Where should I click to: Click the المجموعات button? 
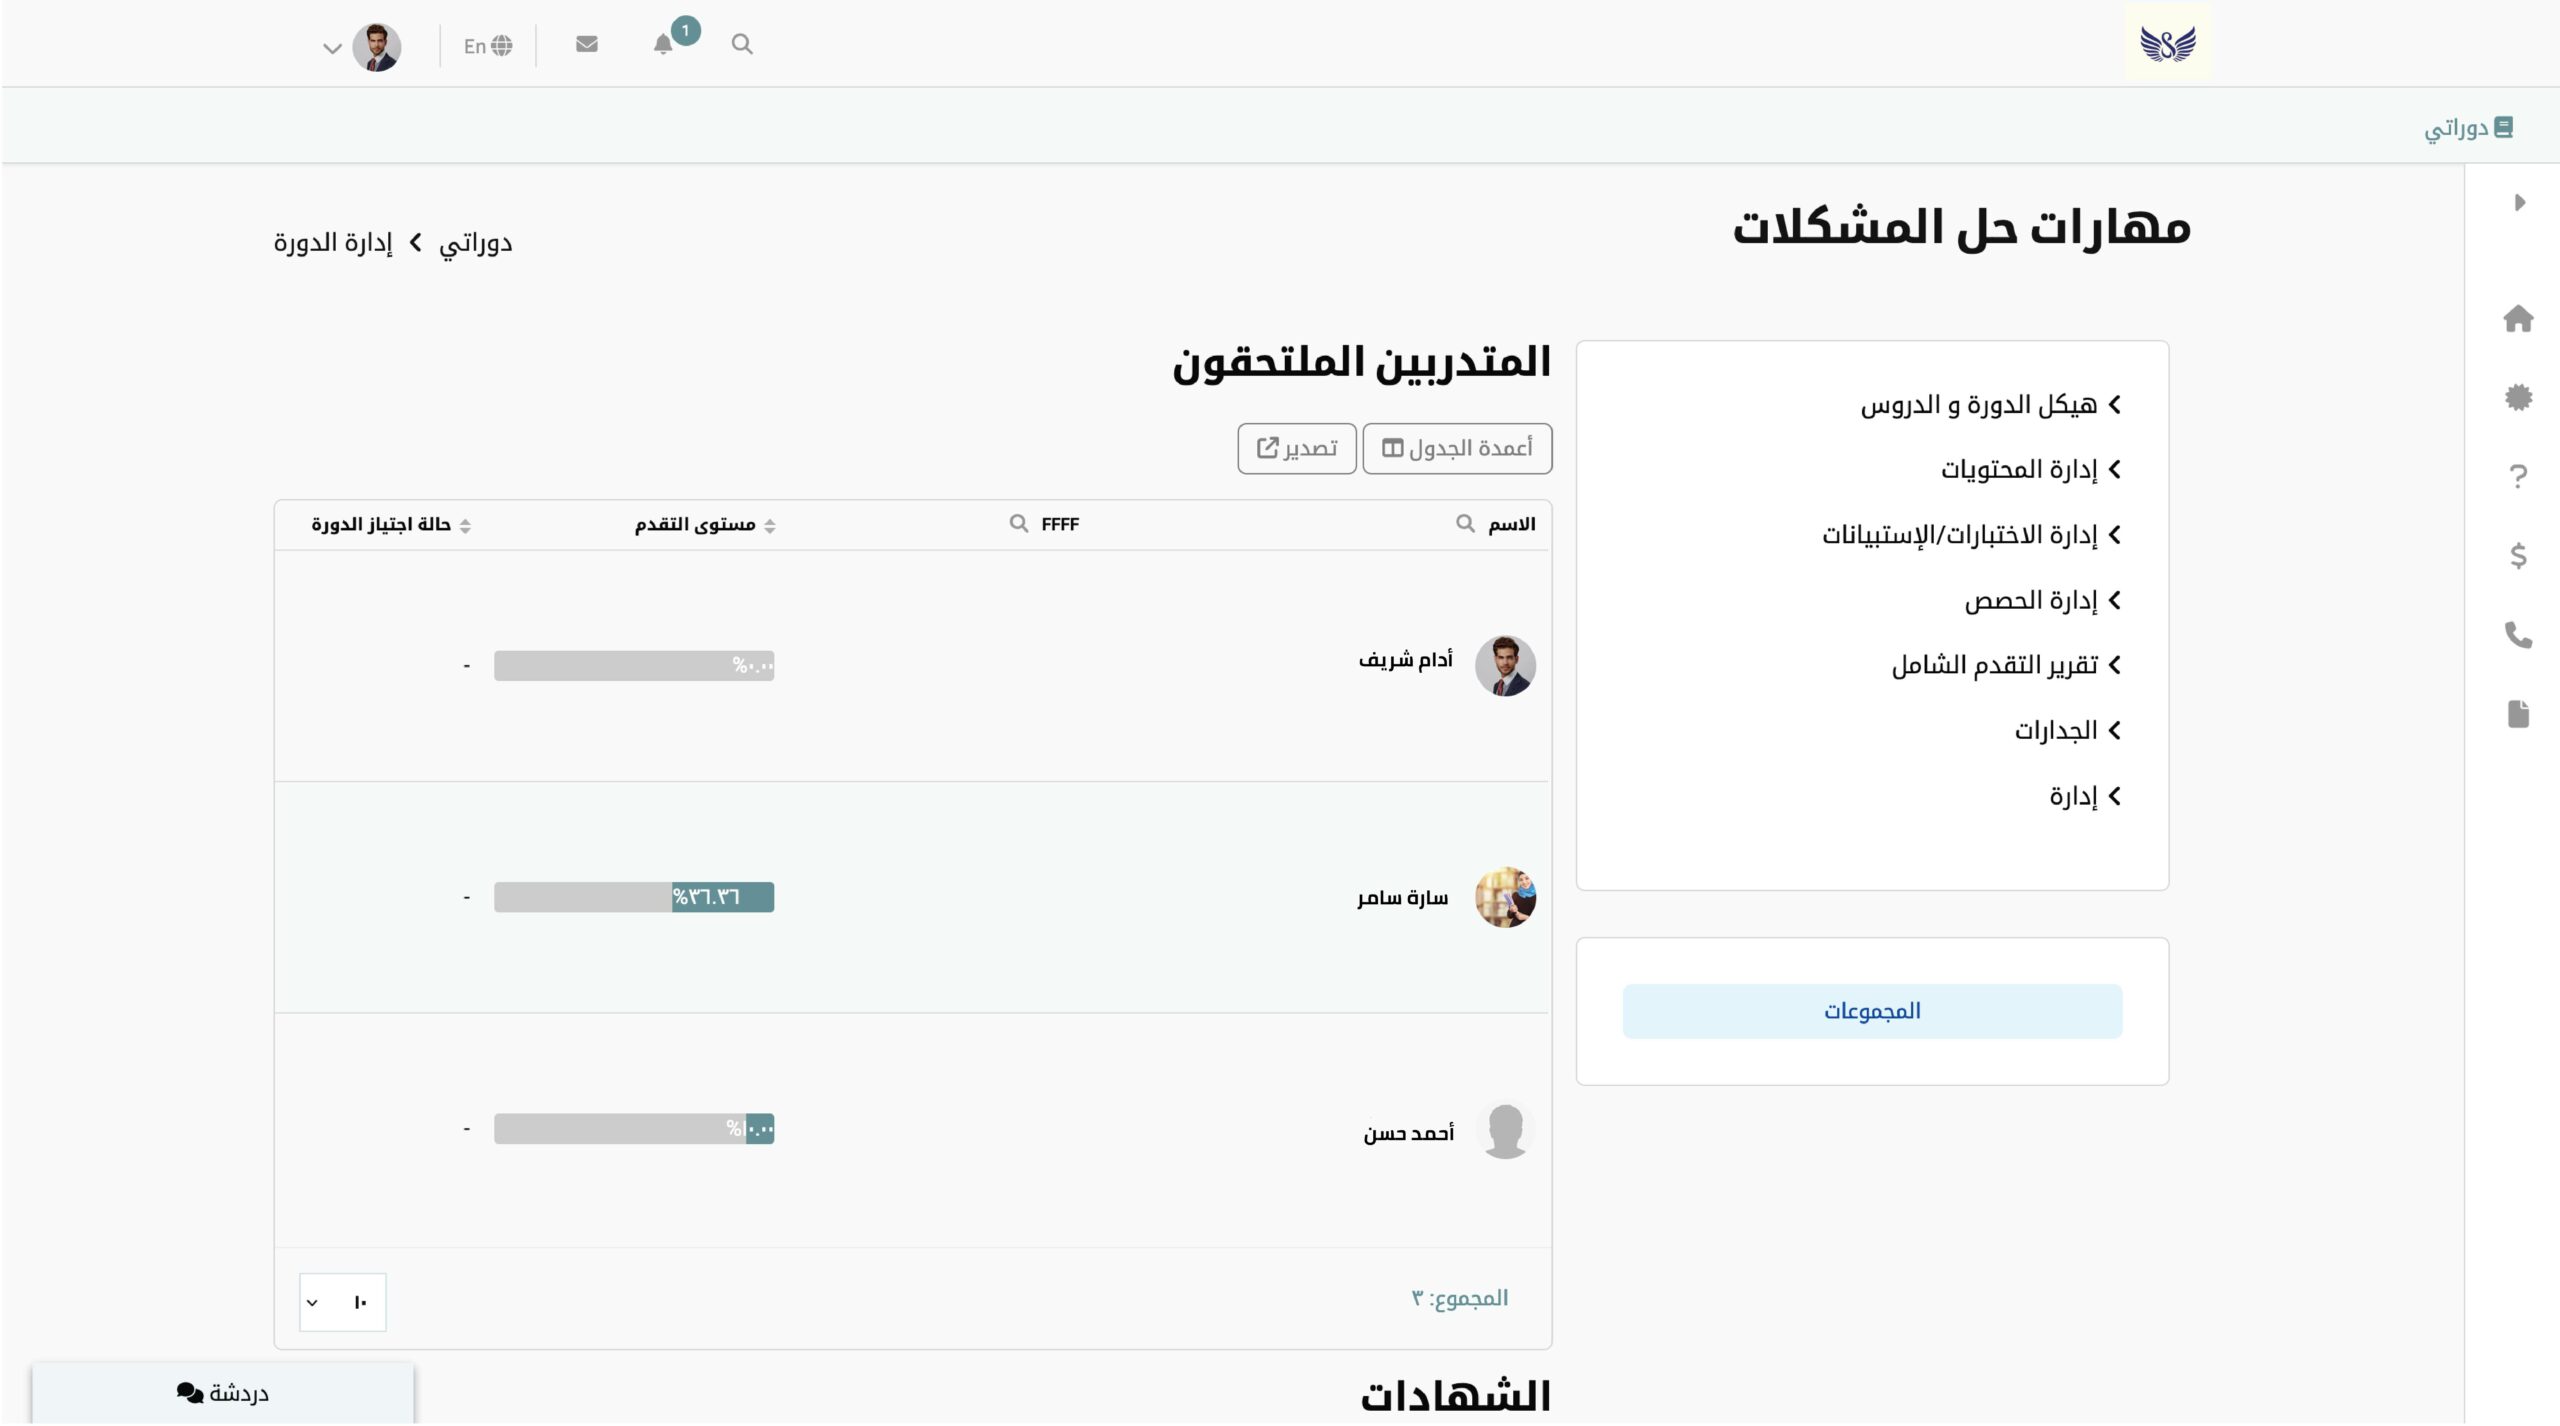click(x=1872, y=1011)
